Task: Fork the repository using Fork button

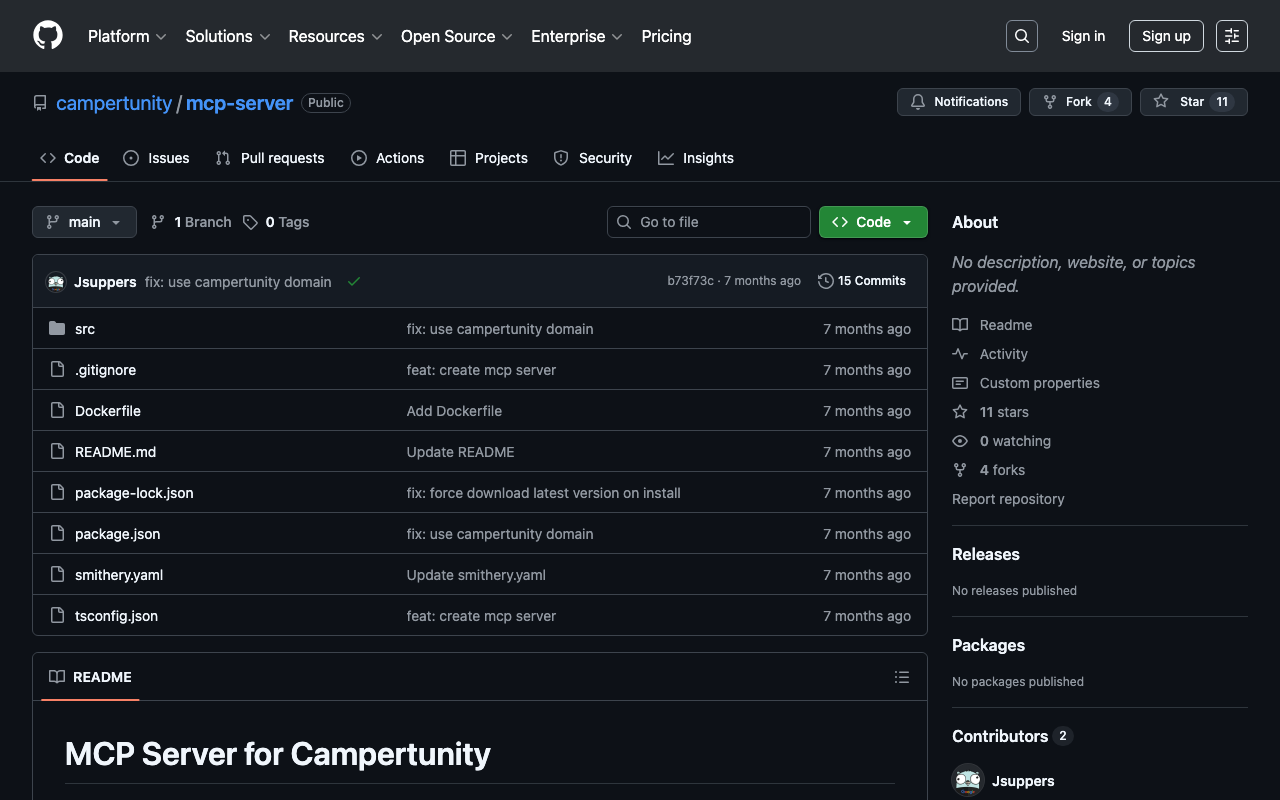Action: click(x=1079, y=102)
